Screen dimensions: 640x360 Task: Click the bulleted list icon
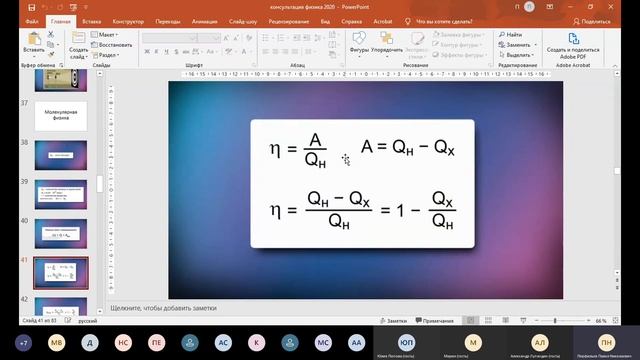tap(266, 38)
